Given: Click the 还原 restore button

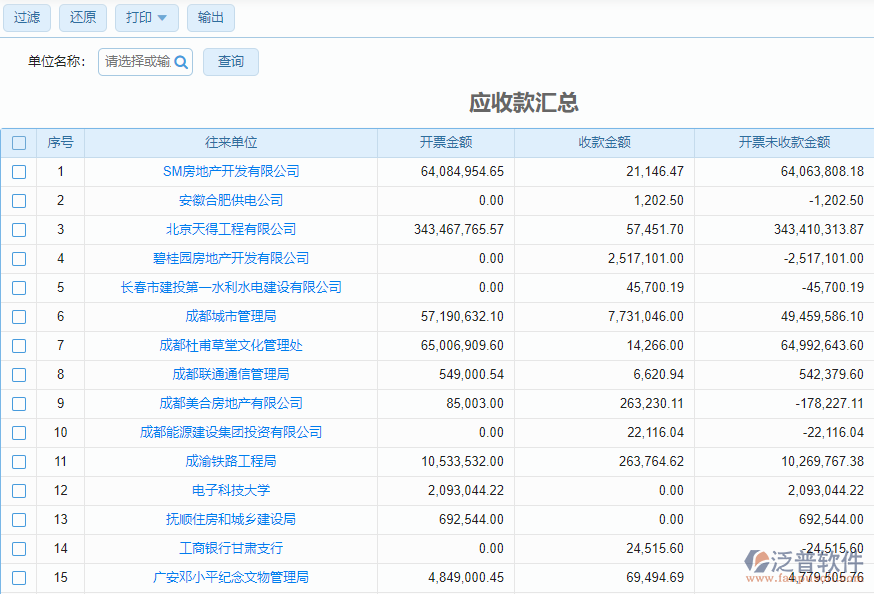Looking at the screenshot, I should pos(83,17).
